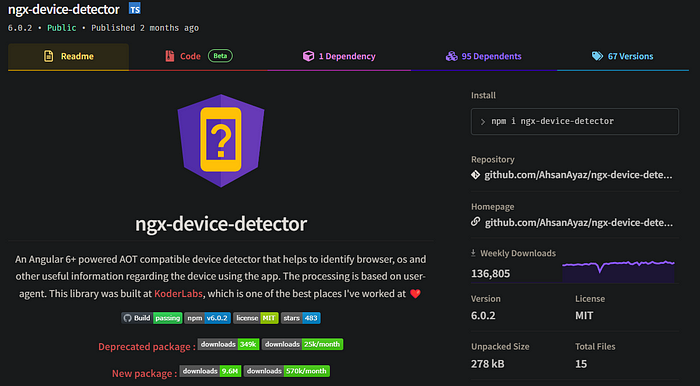Screen dimensions: 700x386
Task: Click the stars 483 badge
Action: (300, 318)
